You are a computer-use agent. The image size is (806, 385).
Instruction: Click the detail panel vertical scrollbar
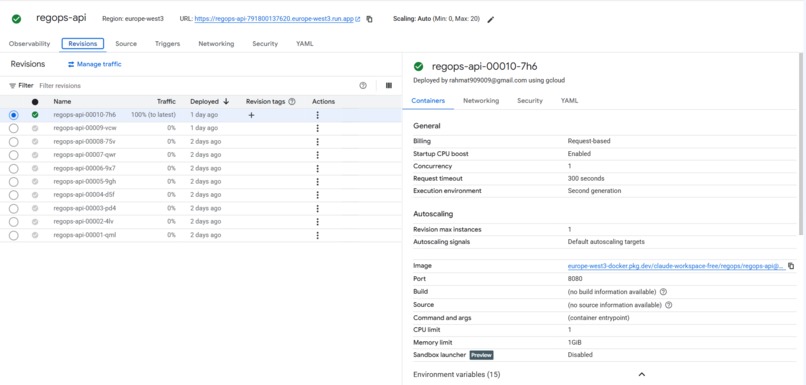802,144
